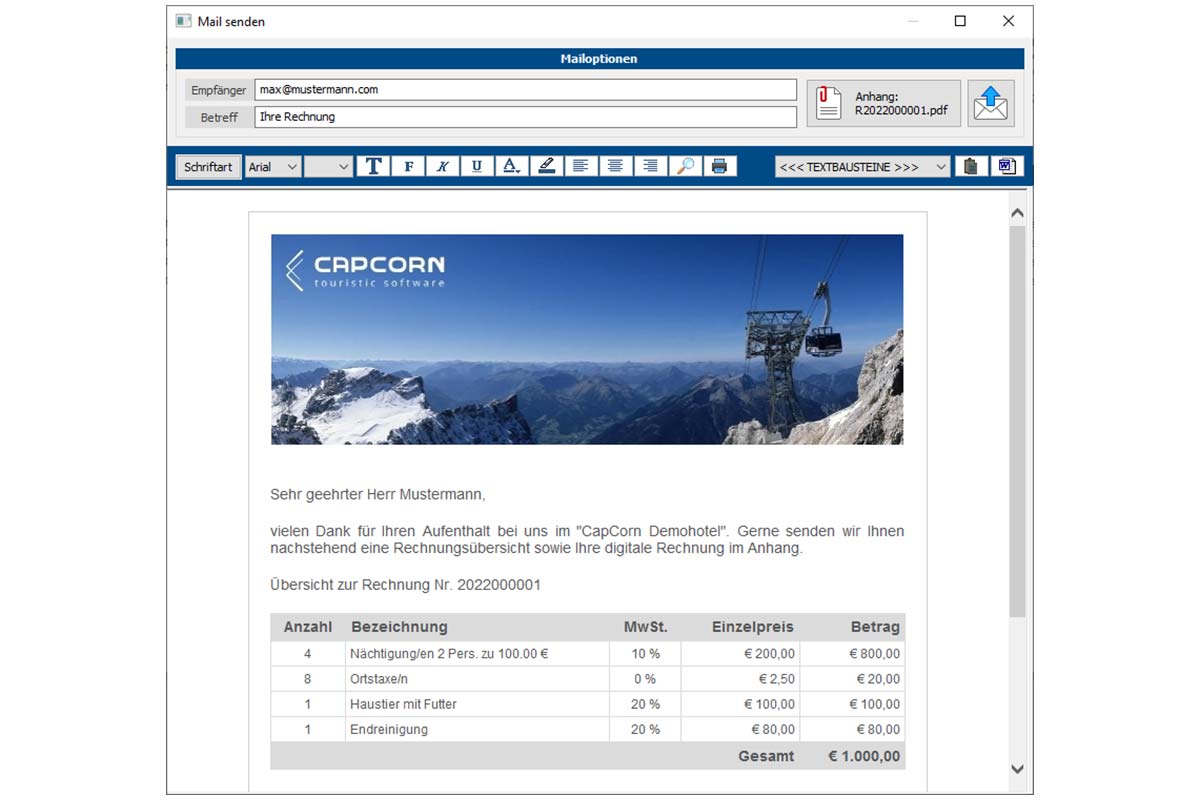Screen dimensions: 1200x800
Task: Click the send mail envelope icon
Action: pos(990,103)
